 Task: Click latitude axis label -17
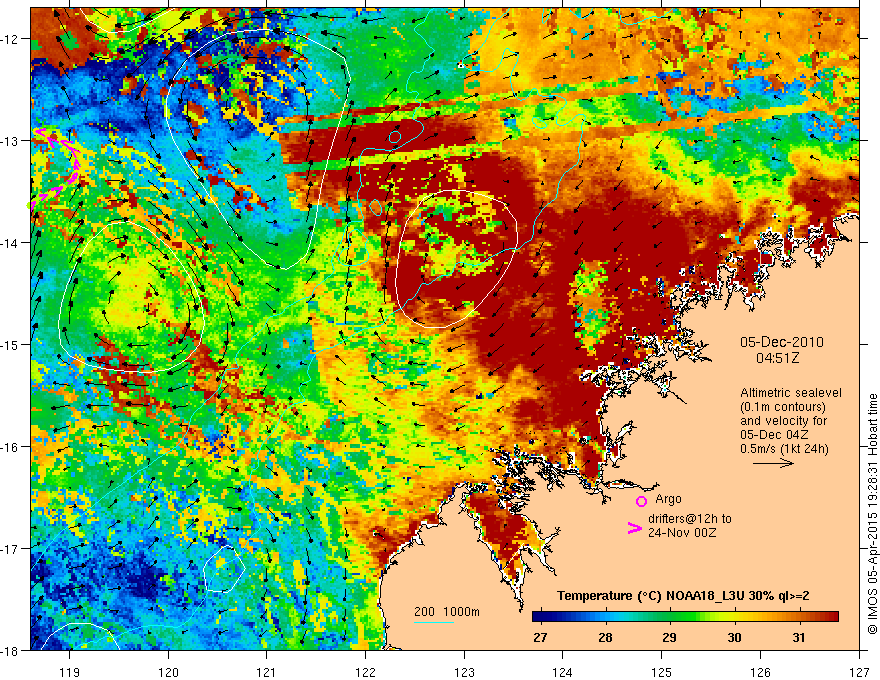click(x=11, y=548)
